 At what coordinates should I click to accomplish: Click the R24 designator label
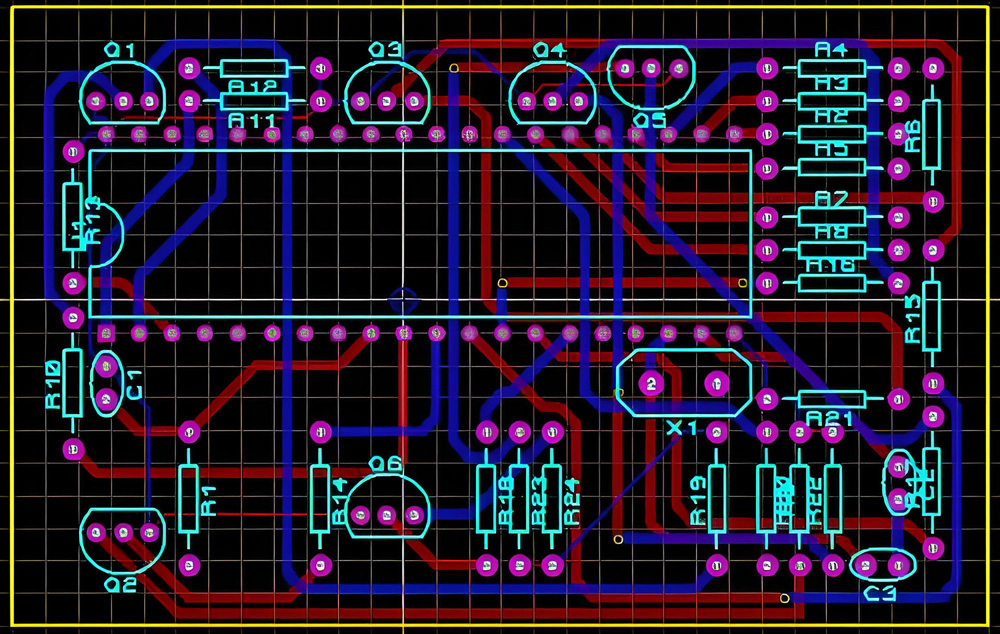coord(572,502)
